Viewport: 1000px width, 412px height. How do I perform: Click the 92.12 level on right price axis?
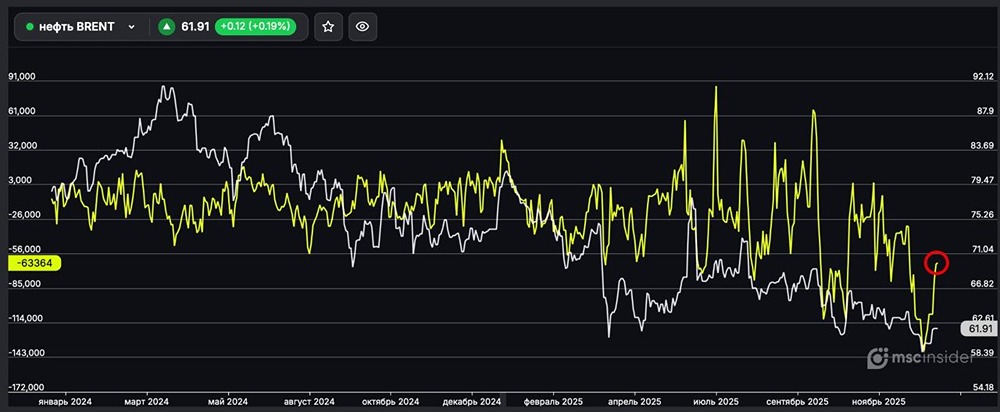982,77
